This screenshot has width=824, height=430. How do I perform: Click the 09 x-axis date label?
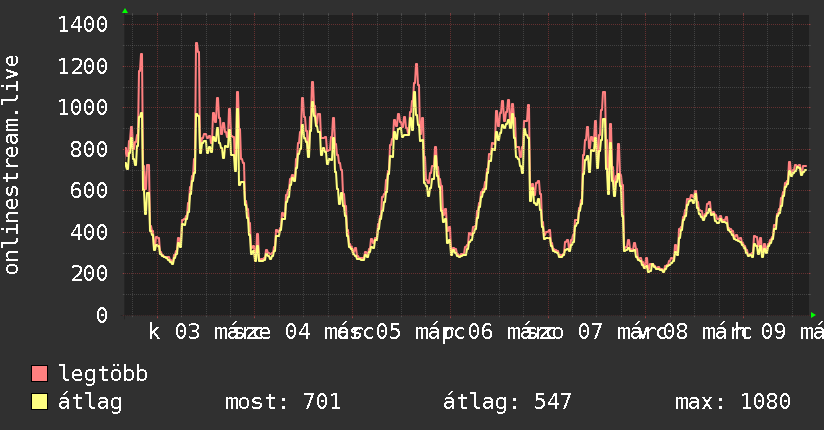(774, 332)
